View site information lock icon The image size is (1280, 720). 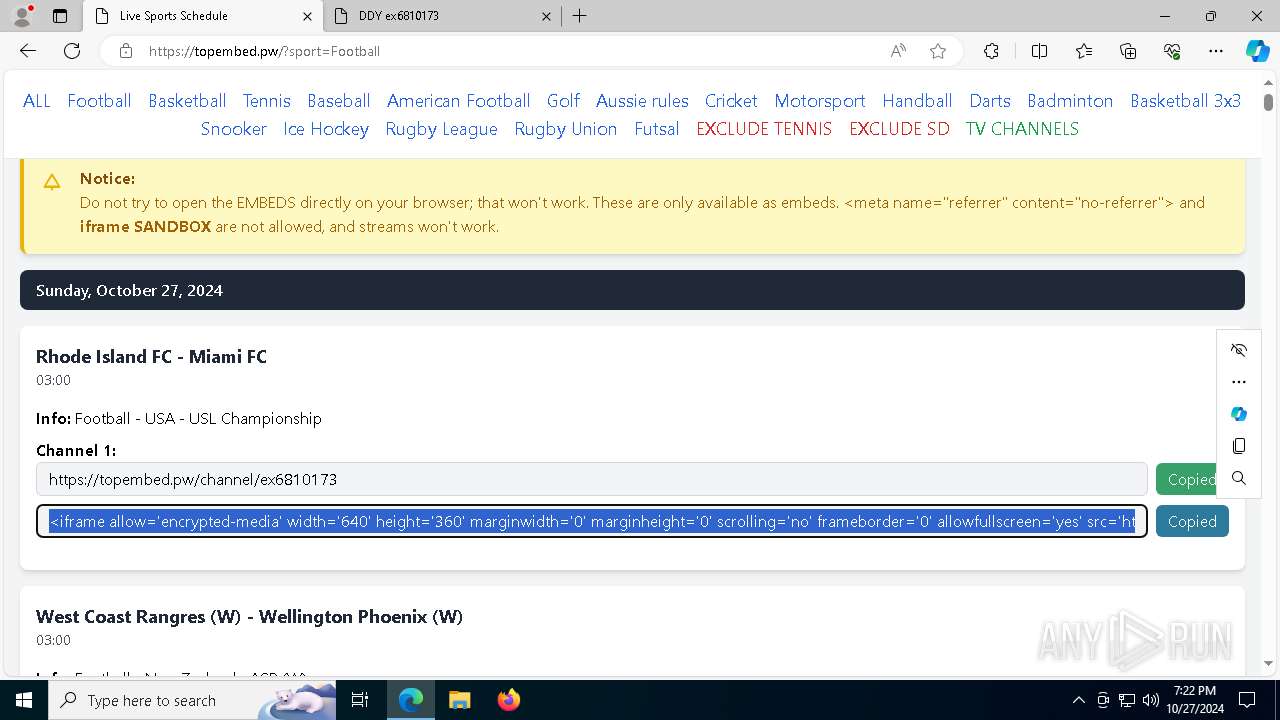coord(126,51)
